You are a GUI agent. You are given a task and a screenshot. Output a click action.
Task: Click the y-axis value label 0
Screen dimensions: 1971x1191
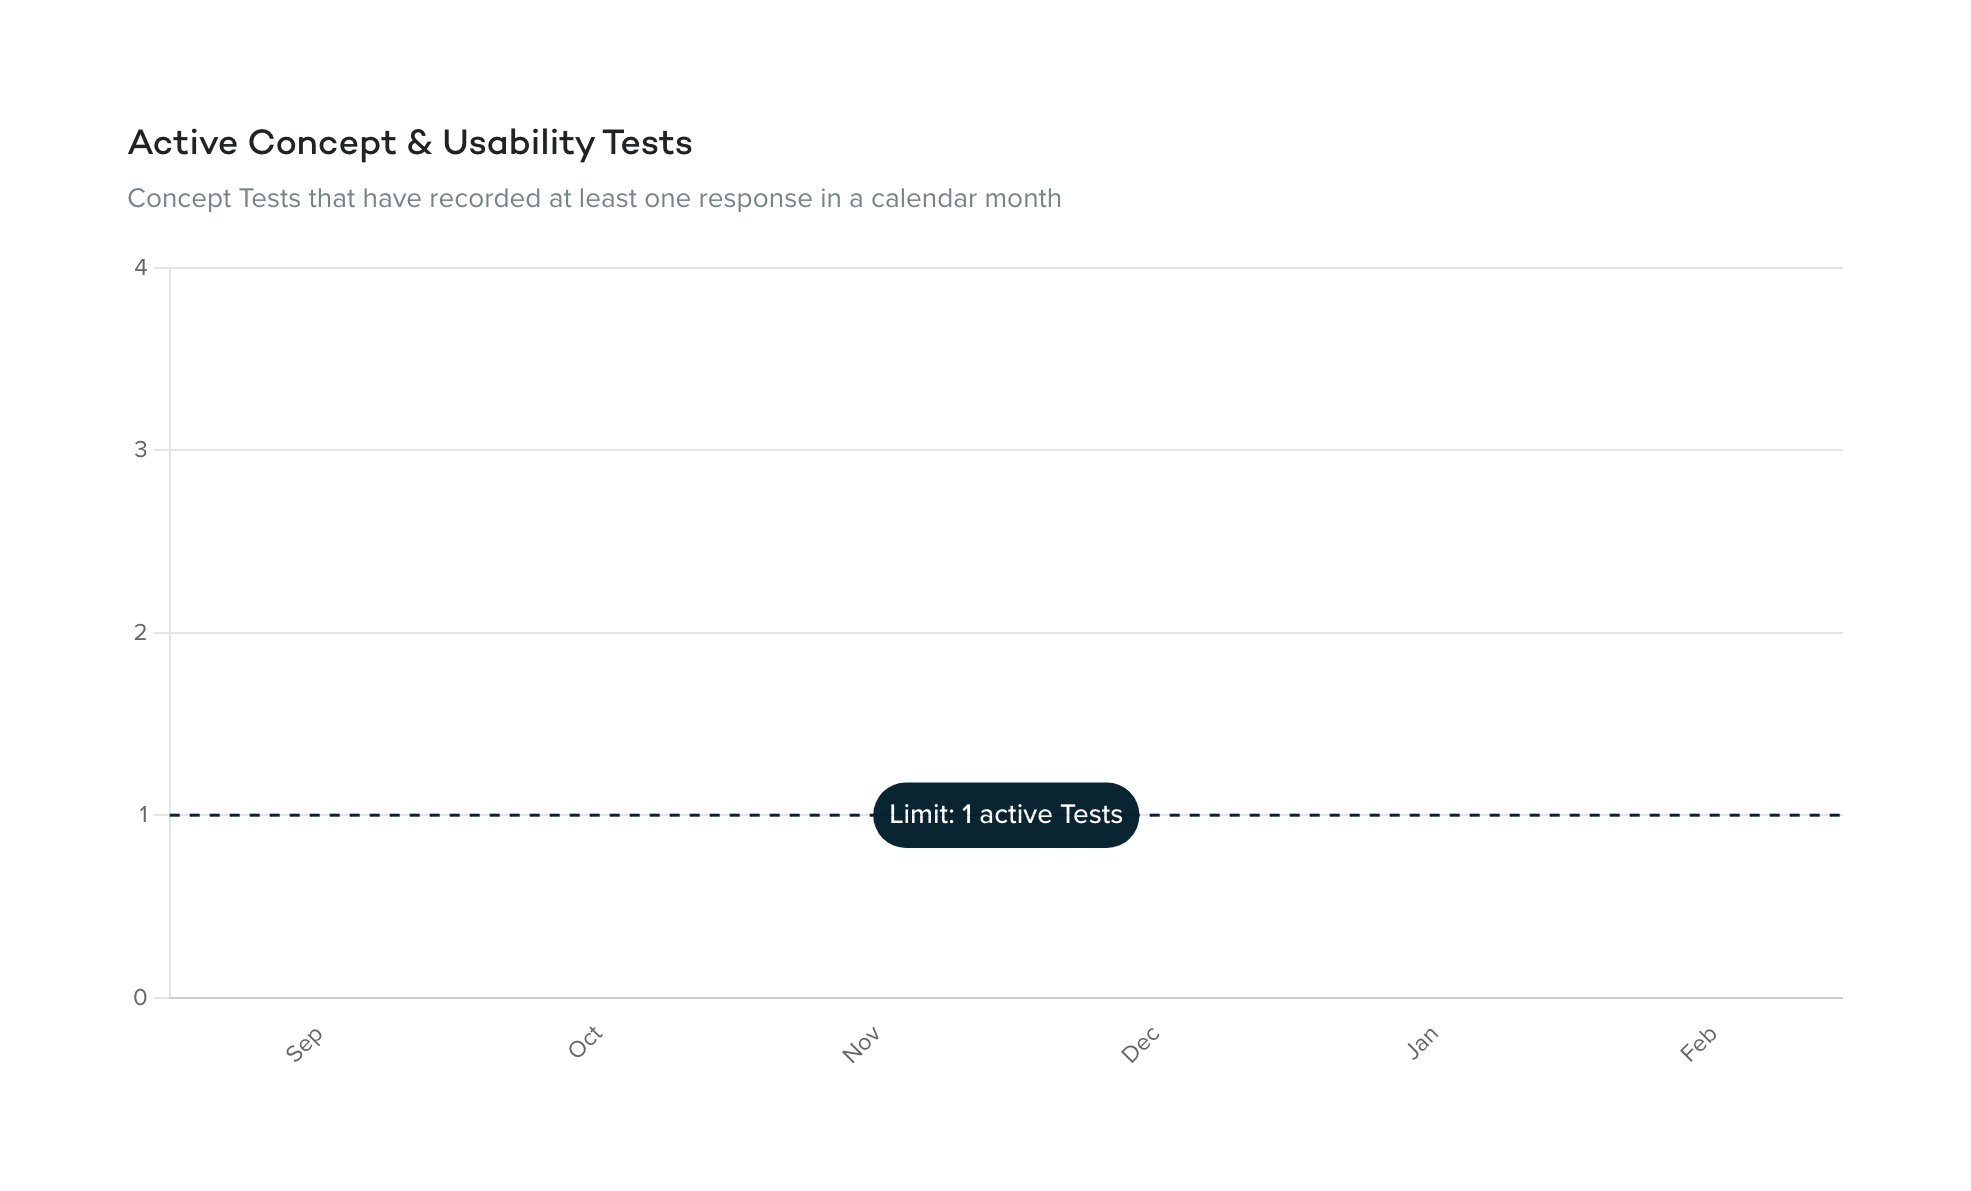[x=141, y=998]
